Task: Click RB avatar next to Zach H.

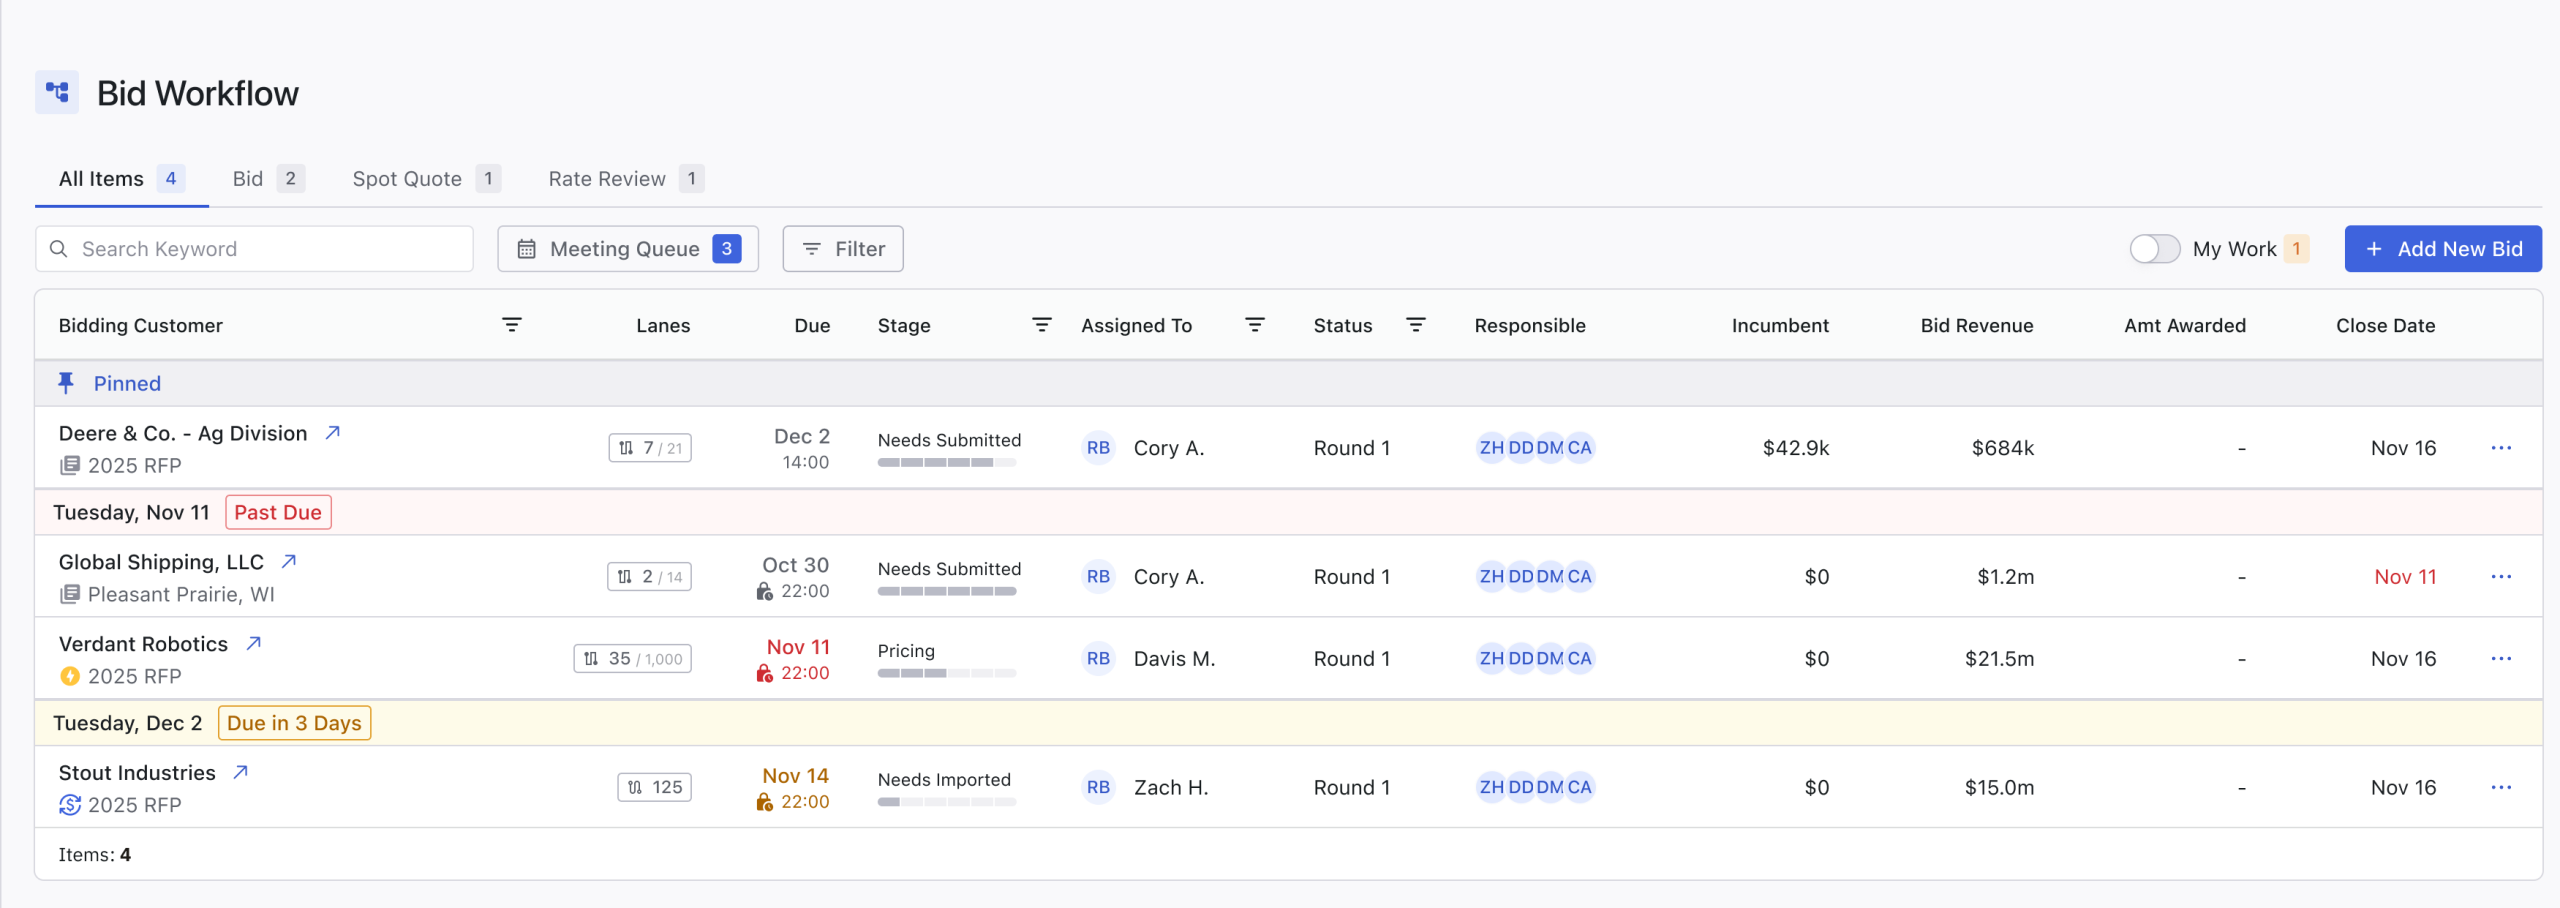Action: coord(1098,788)
